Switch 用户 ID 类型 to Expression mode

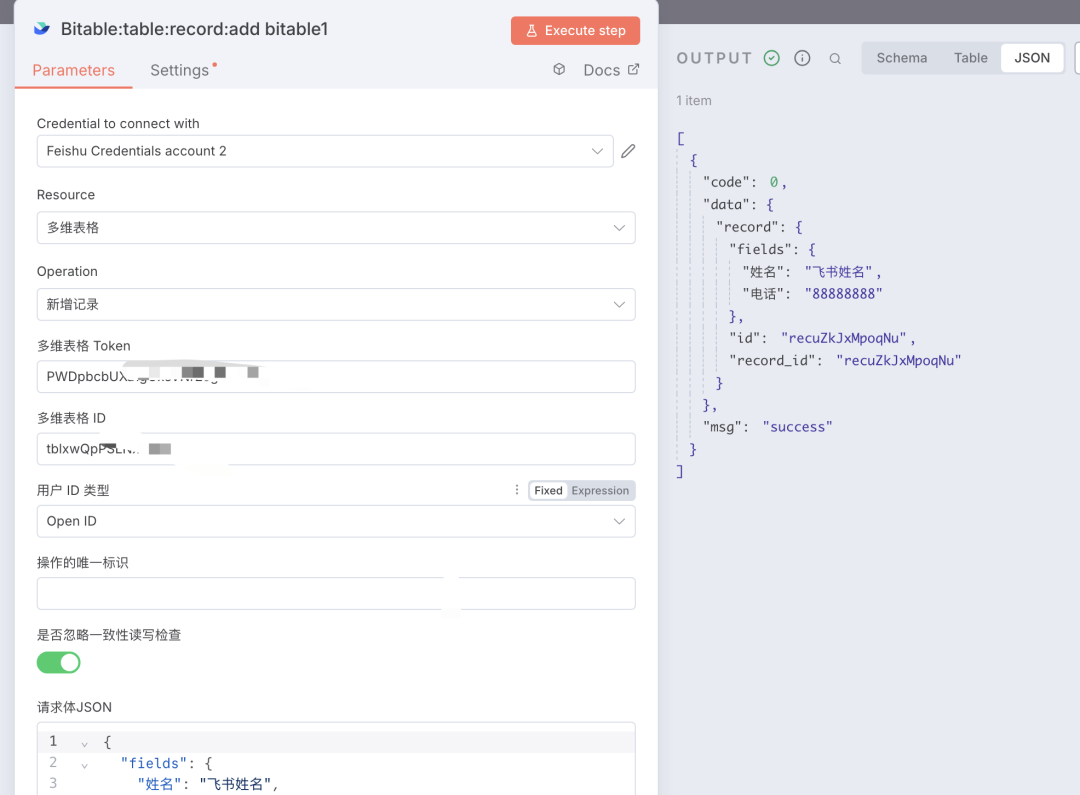point(600,490)
